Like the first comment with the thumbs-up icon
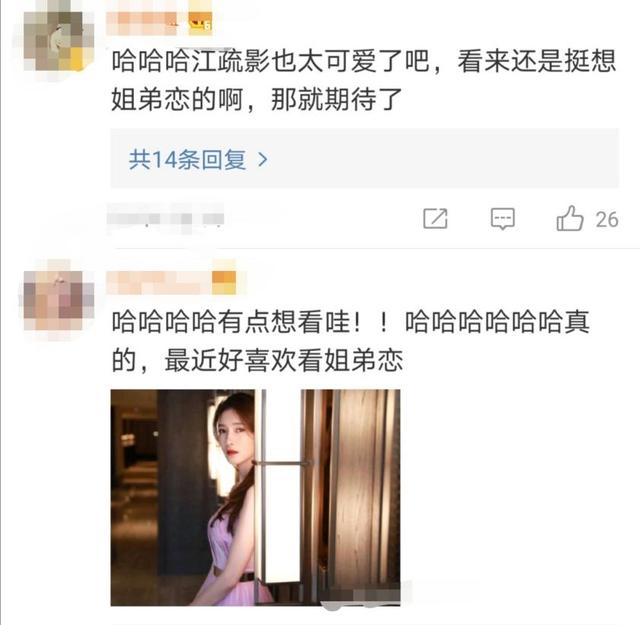The width and height of the screenshot is (640, 625). (570, 218)
